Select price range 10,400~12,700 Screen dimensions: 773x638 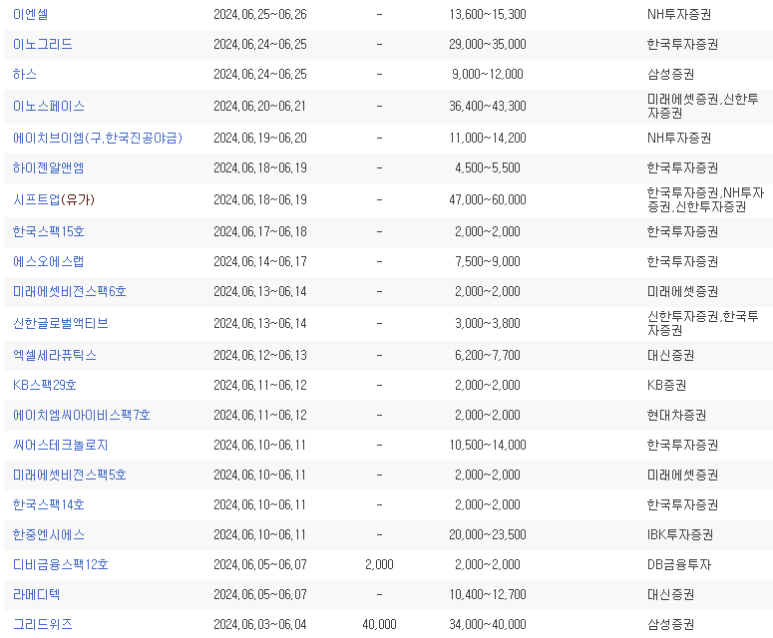pyautogui.click(x=488, y=595)
